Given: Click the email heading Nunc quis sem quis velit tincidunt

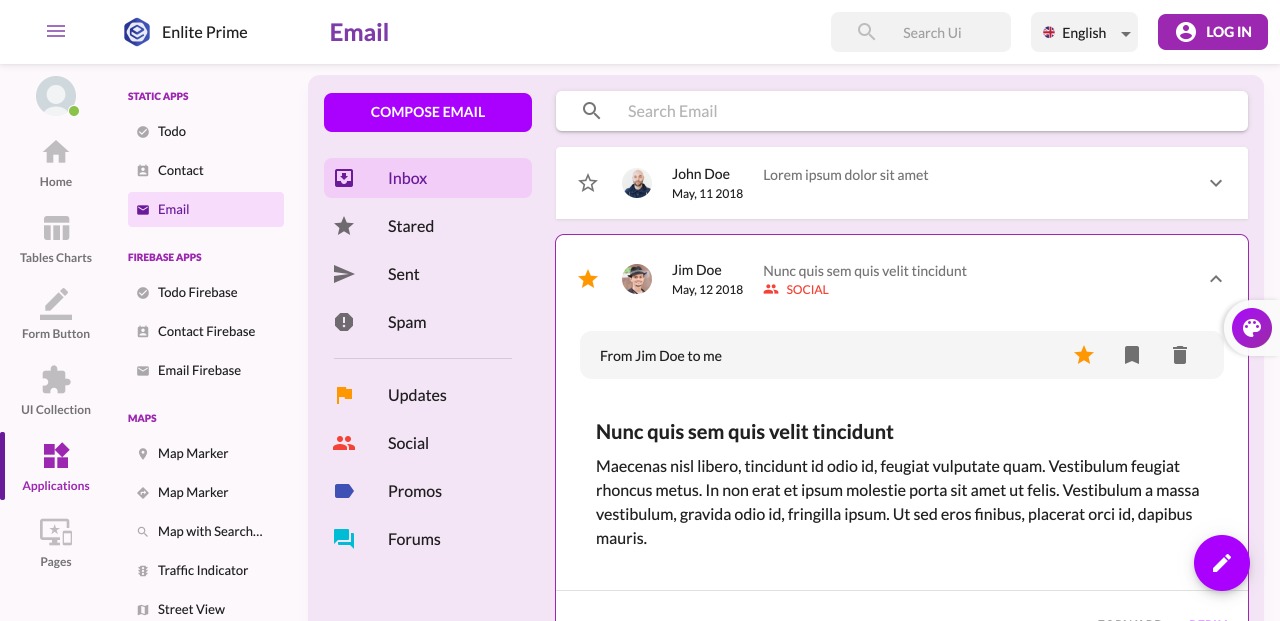Looking at the screenshot, I should click(745, 432).
